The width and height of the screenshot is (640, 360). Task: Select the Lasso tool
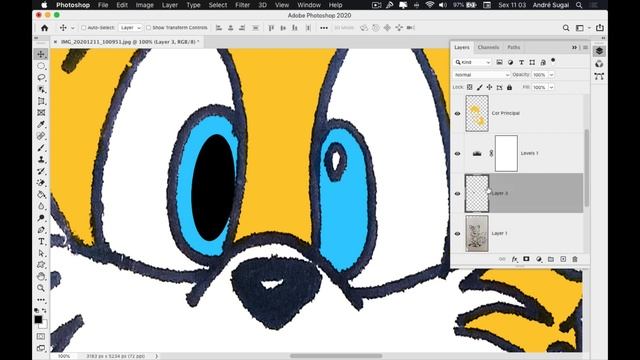tap(41, 78)
